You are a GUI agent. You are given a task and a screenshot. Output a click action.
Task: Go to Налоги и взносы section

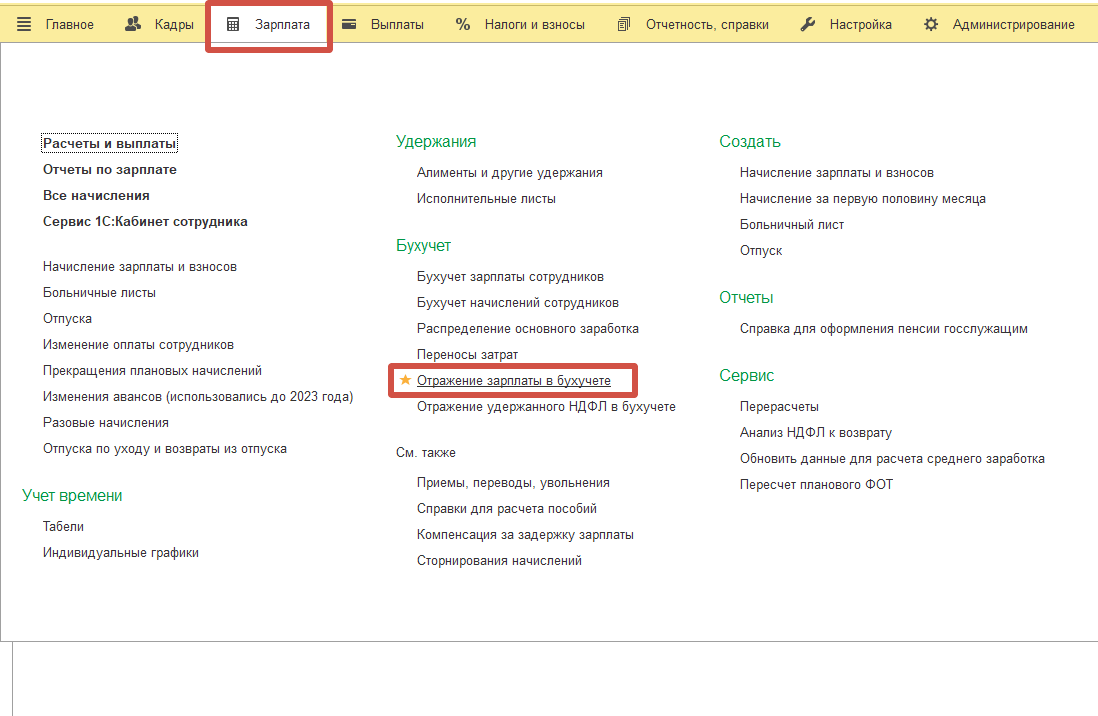coord(534,25)
